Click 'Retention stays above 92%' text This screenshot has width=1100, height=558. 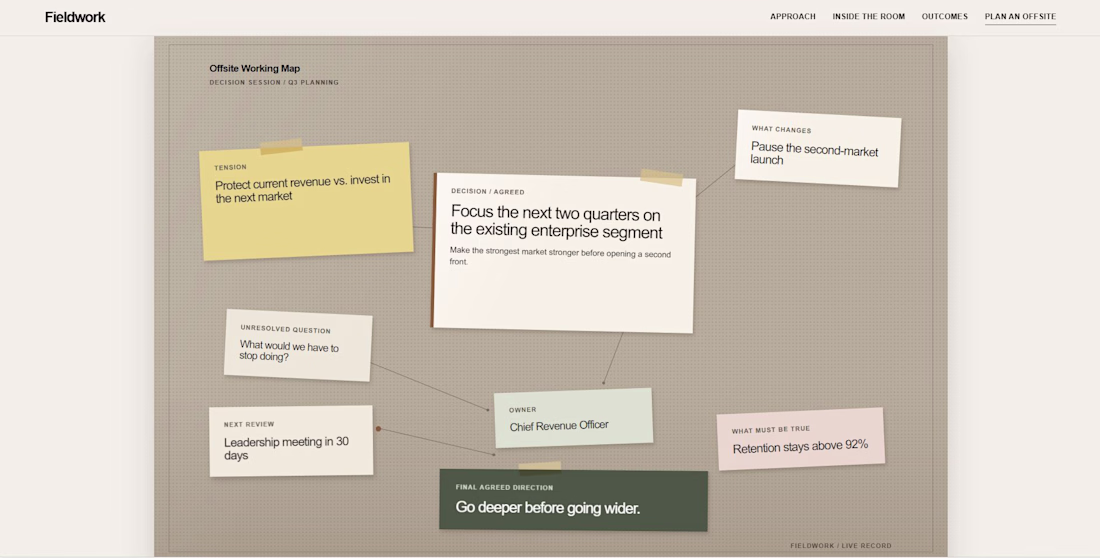[x=800, y=446]
